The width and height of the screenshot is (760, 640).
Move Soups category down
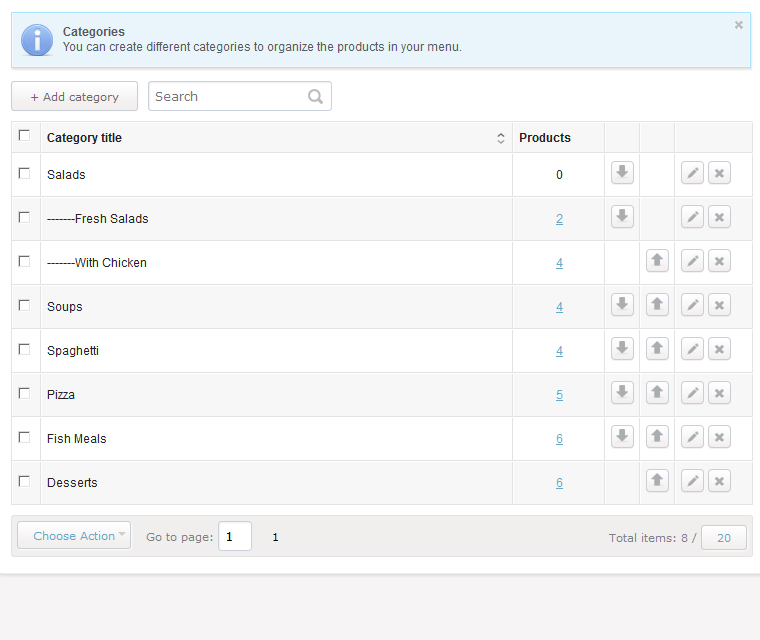(622, 305)
